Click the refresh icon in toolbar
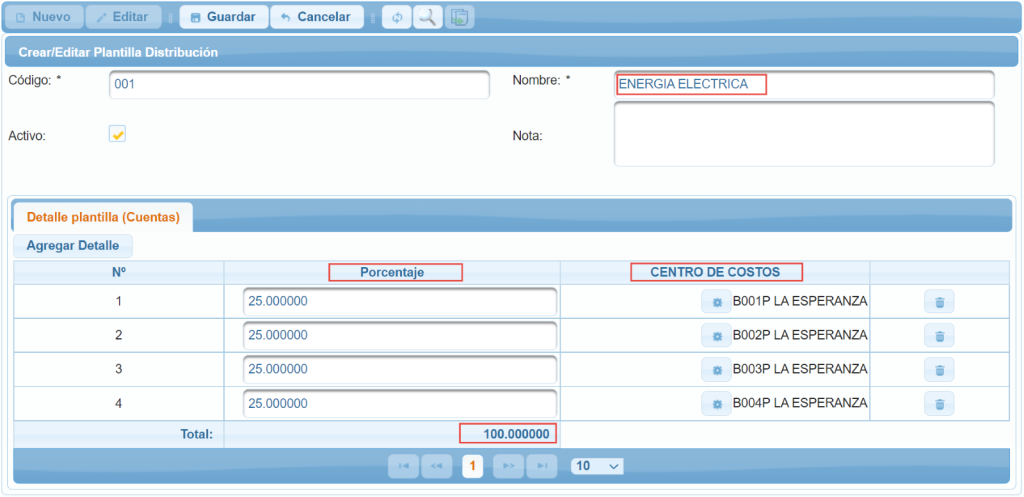 tap(397, 18)
